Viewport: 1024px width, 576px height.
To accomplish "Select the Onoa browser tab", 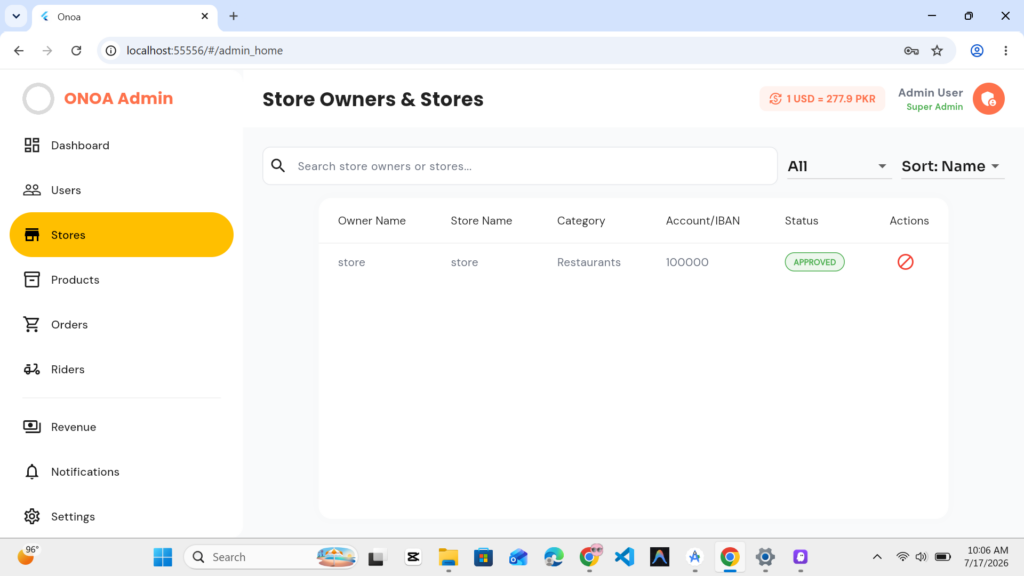I will (124, 16).
